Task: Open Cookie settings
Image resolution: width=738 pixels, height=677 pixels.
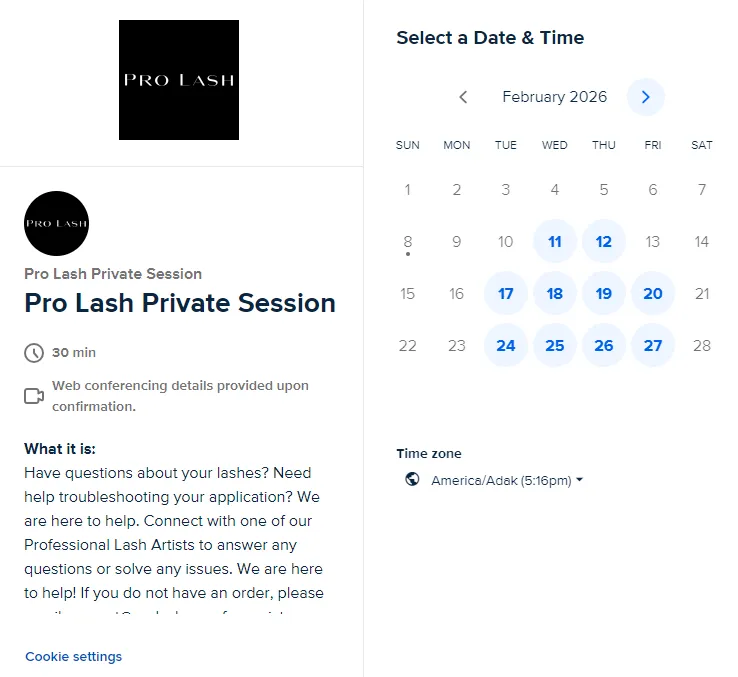Action: coord(73,657)
